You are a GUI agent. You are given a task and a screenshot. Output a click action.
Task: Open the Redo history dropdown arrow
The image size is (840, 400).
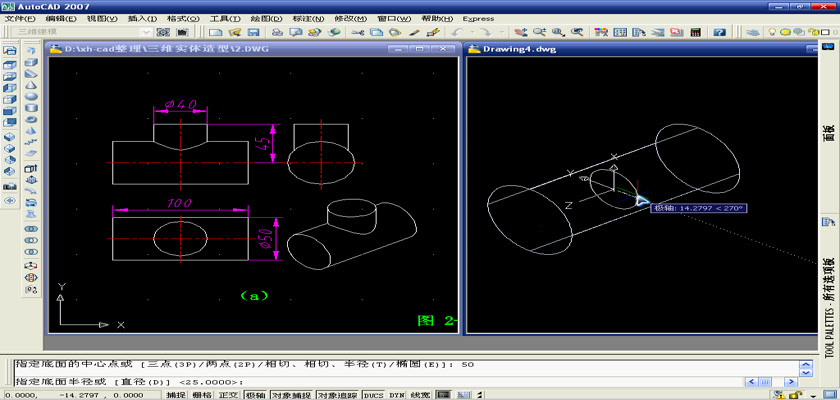tap(501, 32)
